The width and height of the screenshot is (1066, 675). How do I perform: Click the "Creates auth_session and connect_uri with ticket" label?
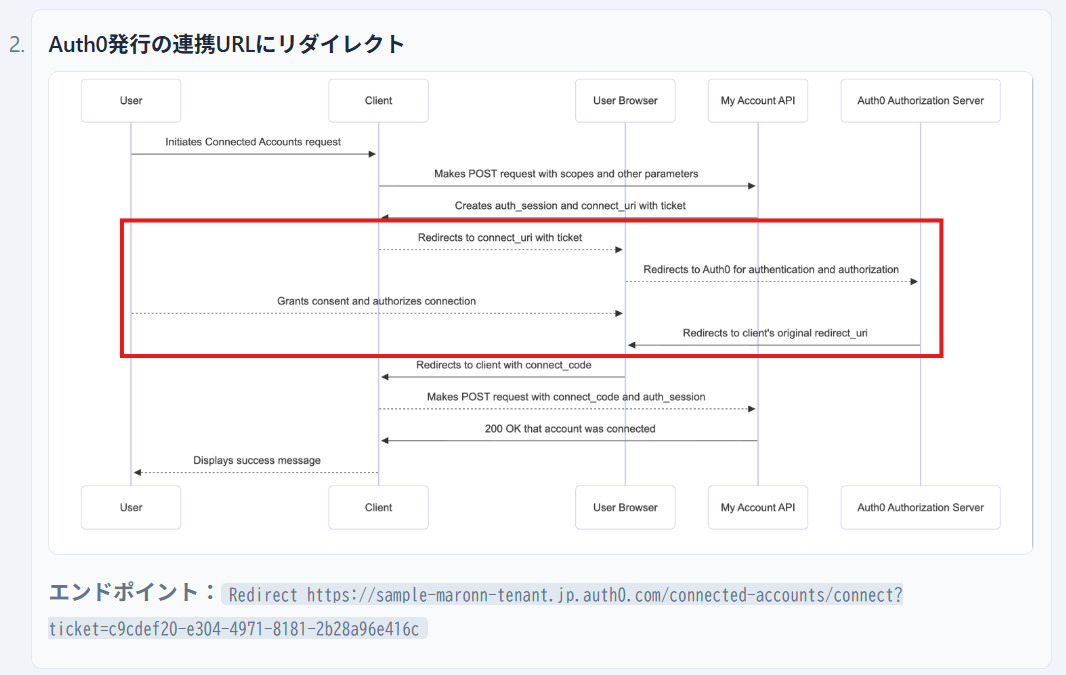tap(570, 206)
